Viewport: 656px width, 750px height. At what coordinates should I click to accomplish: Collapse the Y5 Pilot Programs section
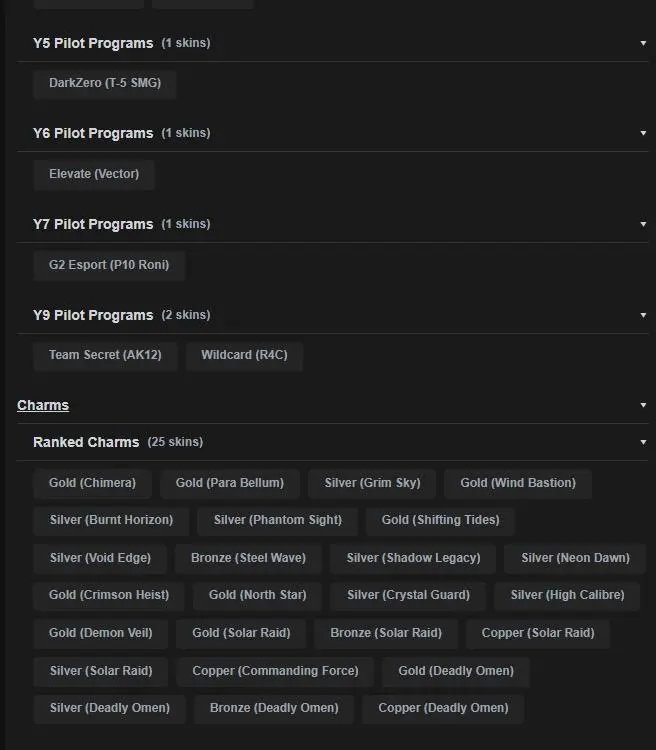[643, 43]
